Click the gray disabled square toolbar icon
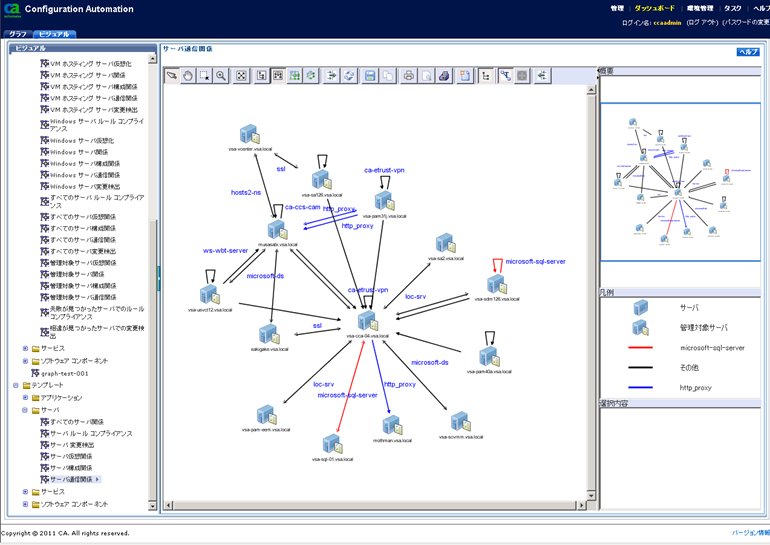Viewport: 770px width, 545px height. 522,76
